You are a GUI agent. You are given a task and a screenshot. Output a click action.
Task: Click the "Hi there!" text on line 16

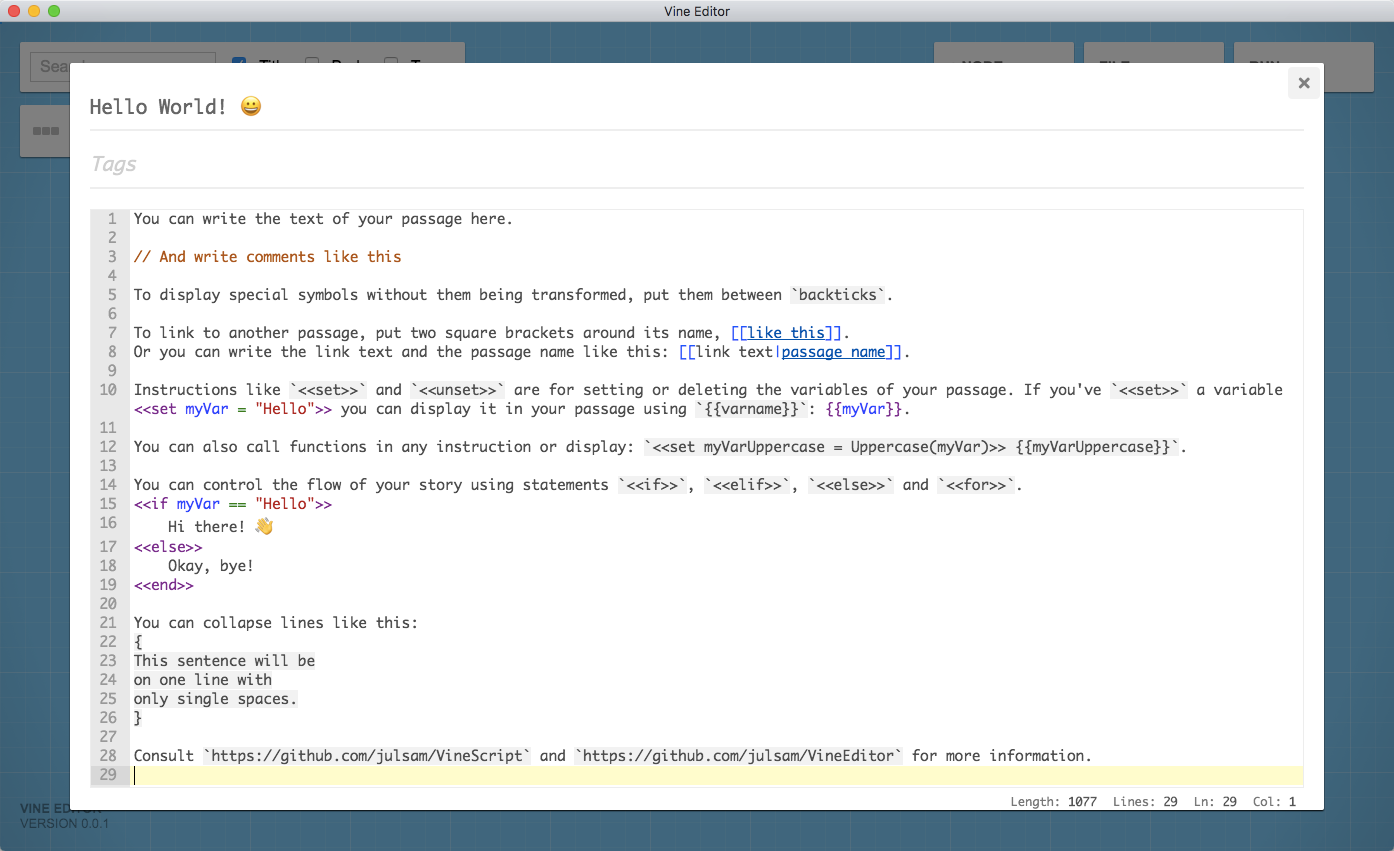click(x=206, y=527)
